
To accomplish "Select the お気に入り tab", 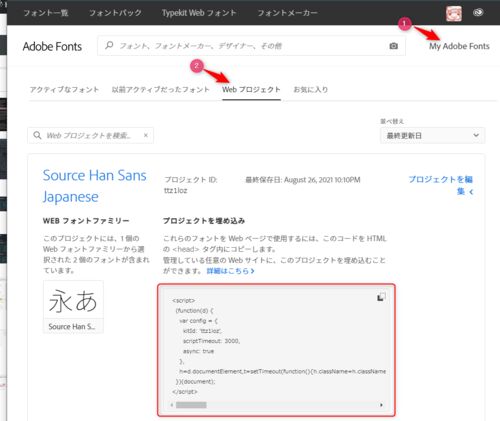I will coord(311,90).
